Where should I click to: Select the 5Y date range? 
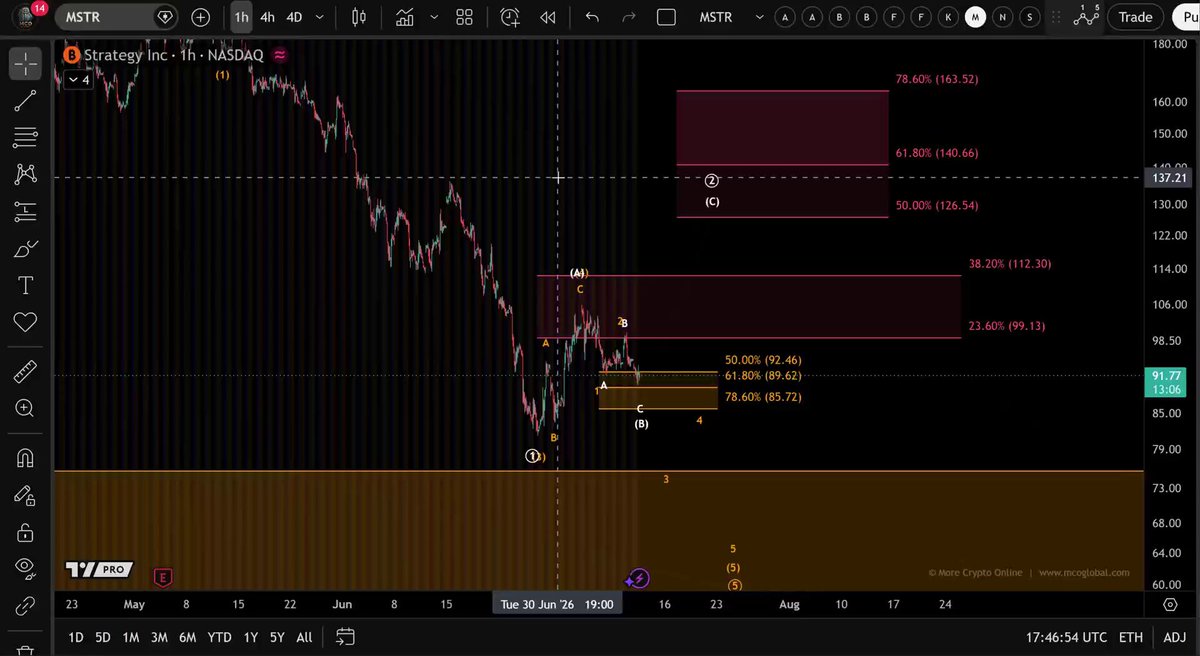[x=278, y=637]
